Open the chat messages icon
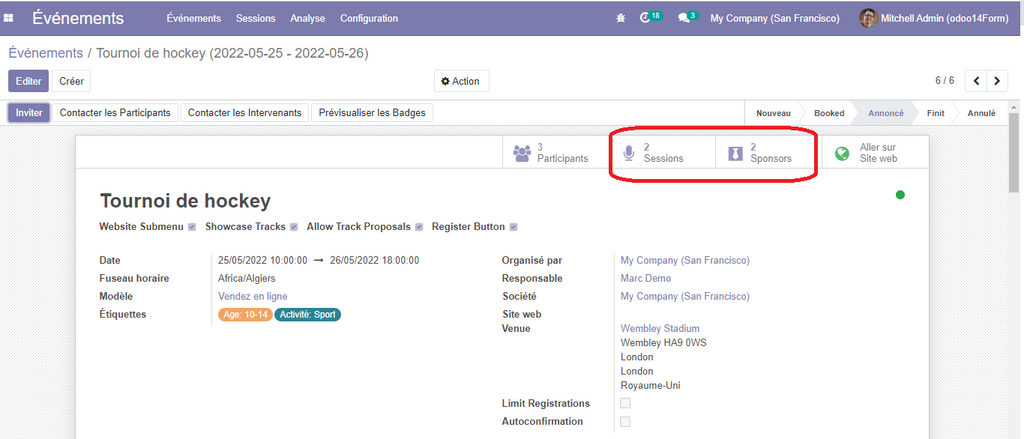Viewport: 1024px width, 439px height. pyautogui.click(x=685, y=18)
